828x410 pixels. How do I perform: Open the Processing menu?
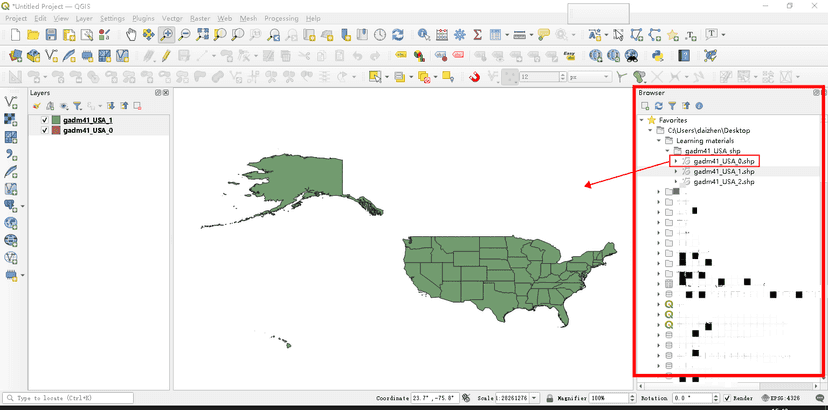(x=281, y=19)
